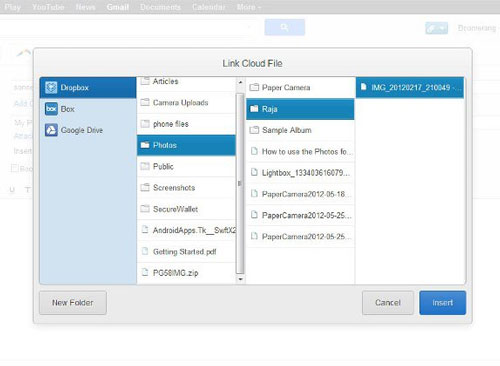Open the Screenshots folder

[x=186, y=188]
